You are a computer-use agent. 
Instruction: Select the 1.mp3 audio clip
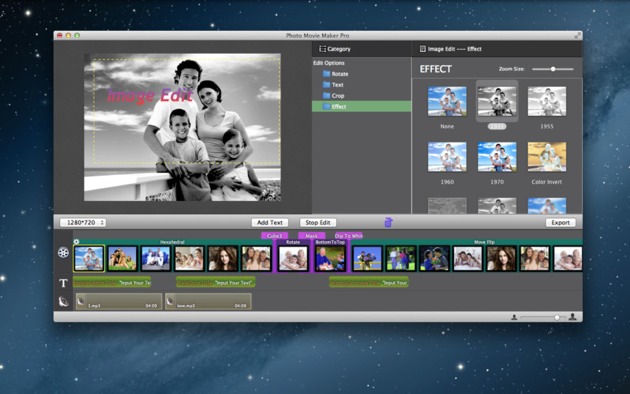119,301
